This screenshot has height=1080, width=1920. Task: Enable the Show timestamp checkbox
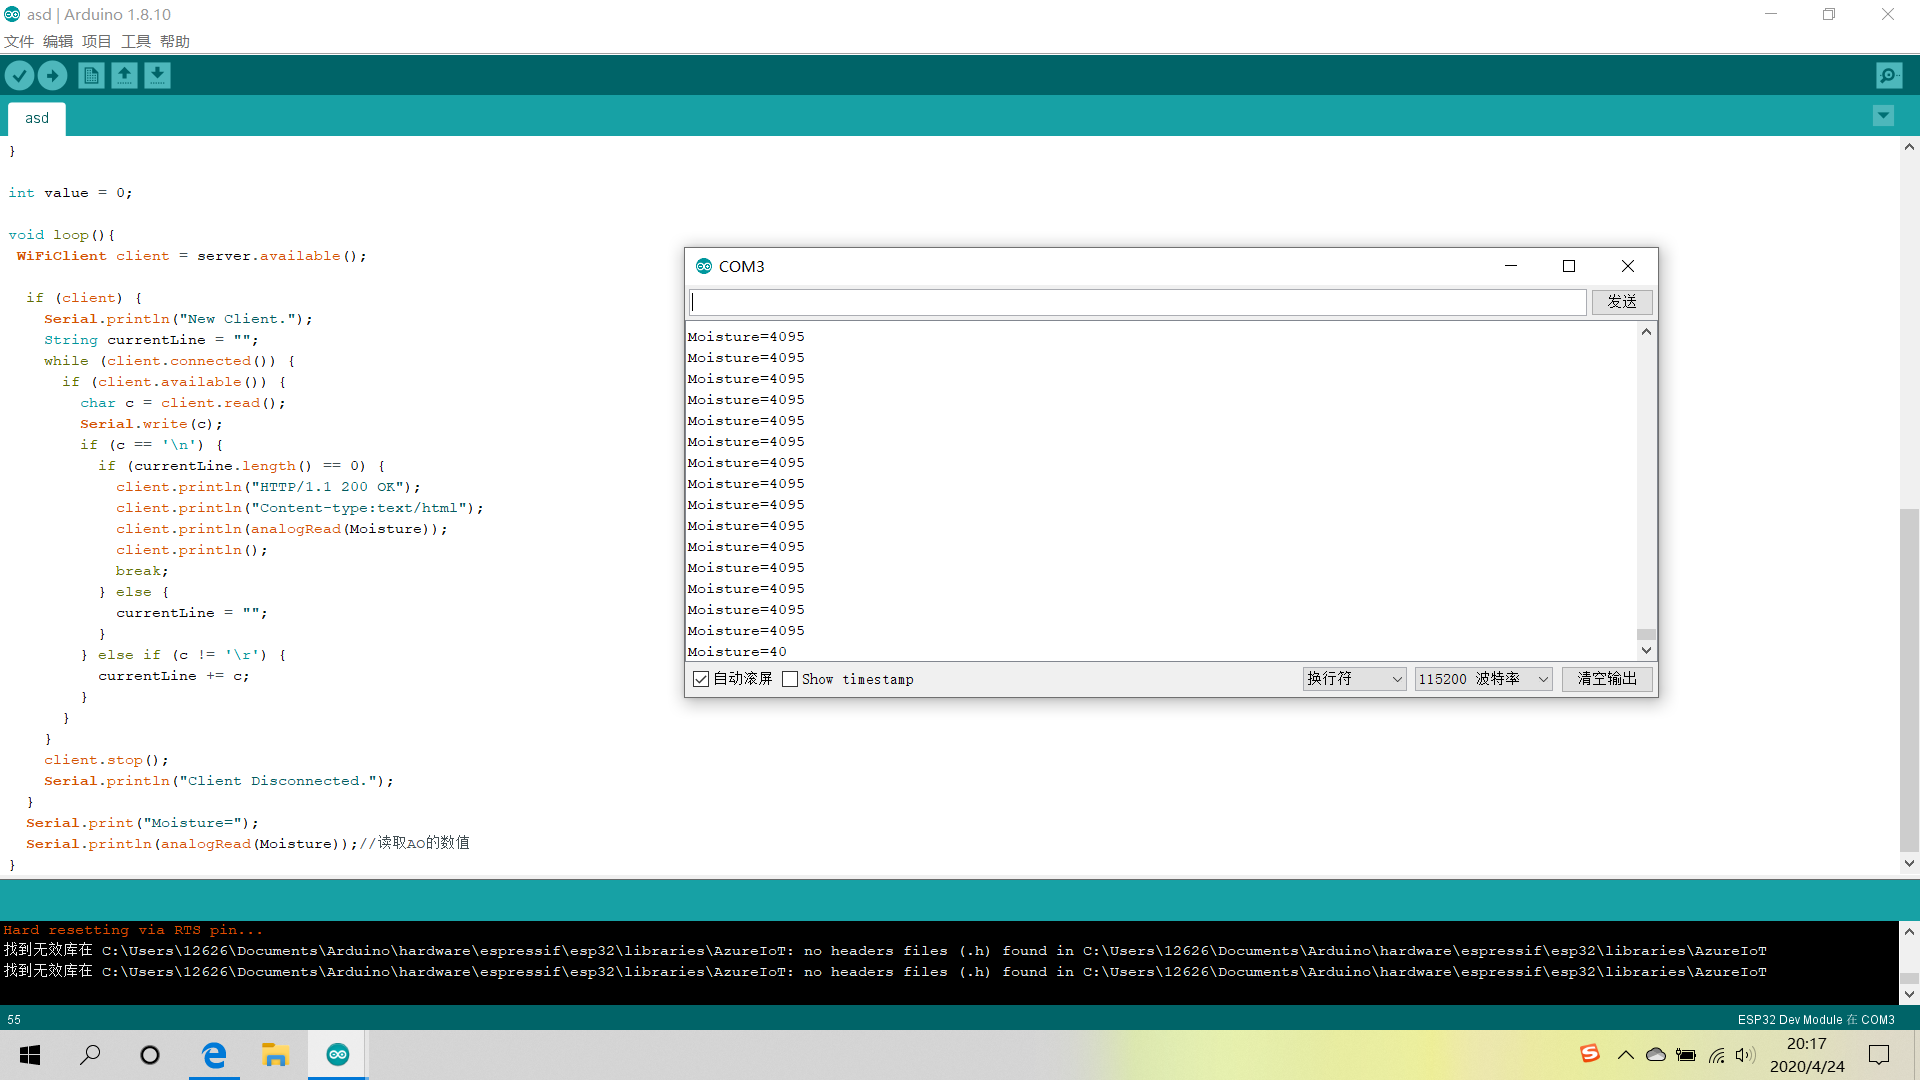790,679
